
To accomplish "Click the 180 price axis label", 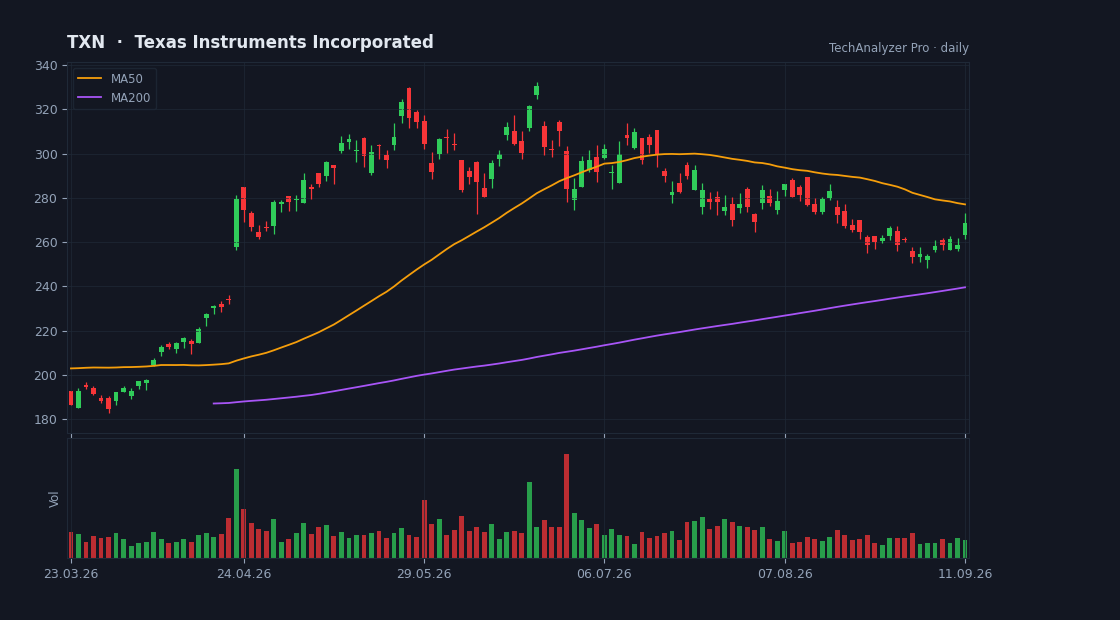I will click(46, 420).
